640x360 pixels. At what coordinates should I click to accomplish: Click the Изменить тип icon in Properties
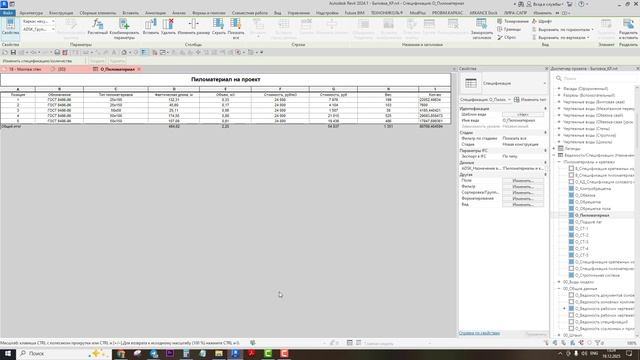[x=517, y=100]
